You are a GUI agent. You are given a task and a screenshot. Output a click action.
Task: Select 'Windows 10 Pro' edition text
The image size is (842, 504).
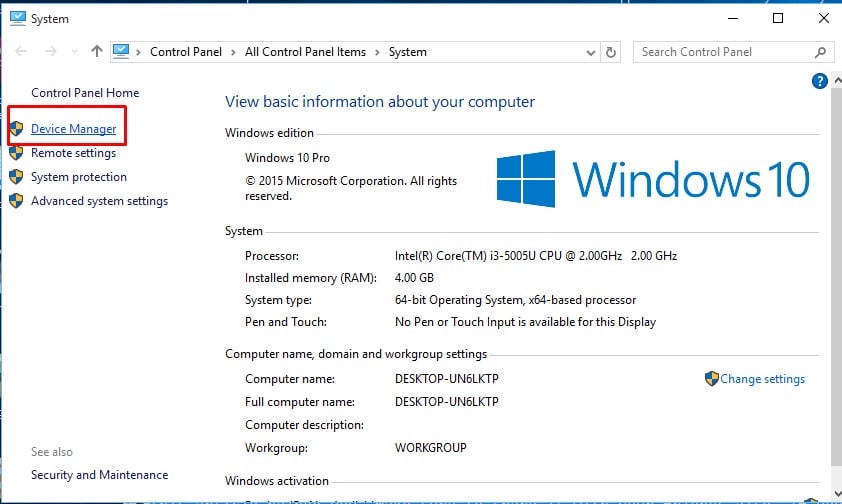tap(287, 158)
